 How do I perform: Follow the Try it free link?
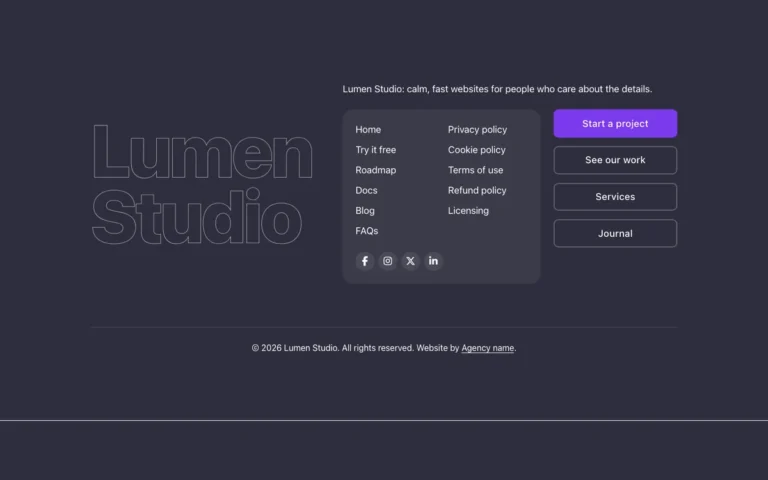pos(376,150)
